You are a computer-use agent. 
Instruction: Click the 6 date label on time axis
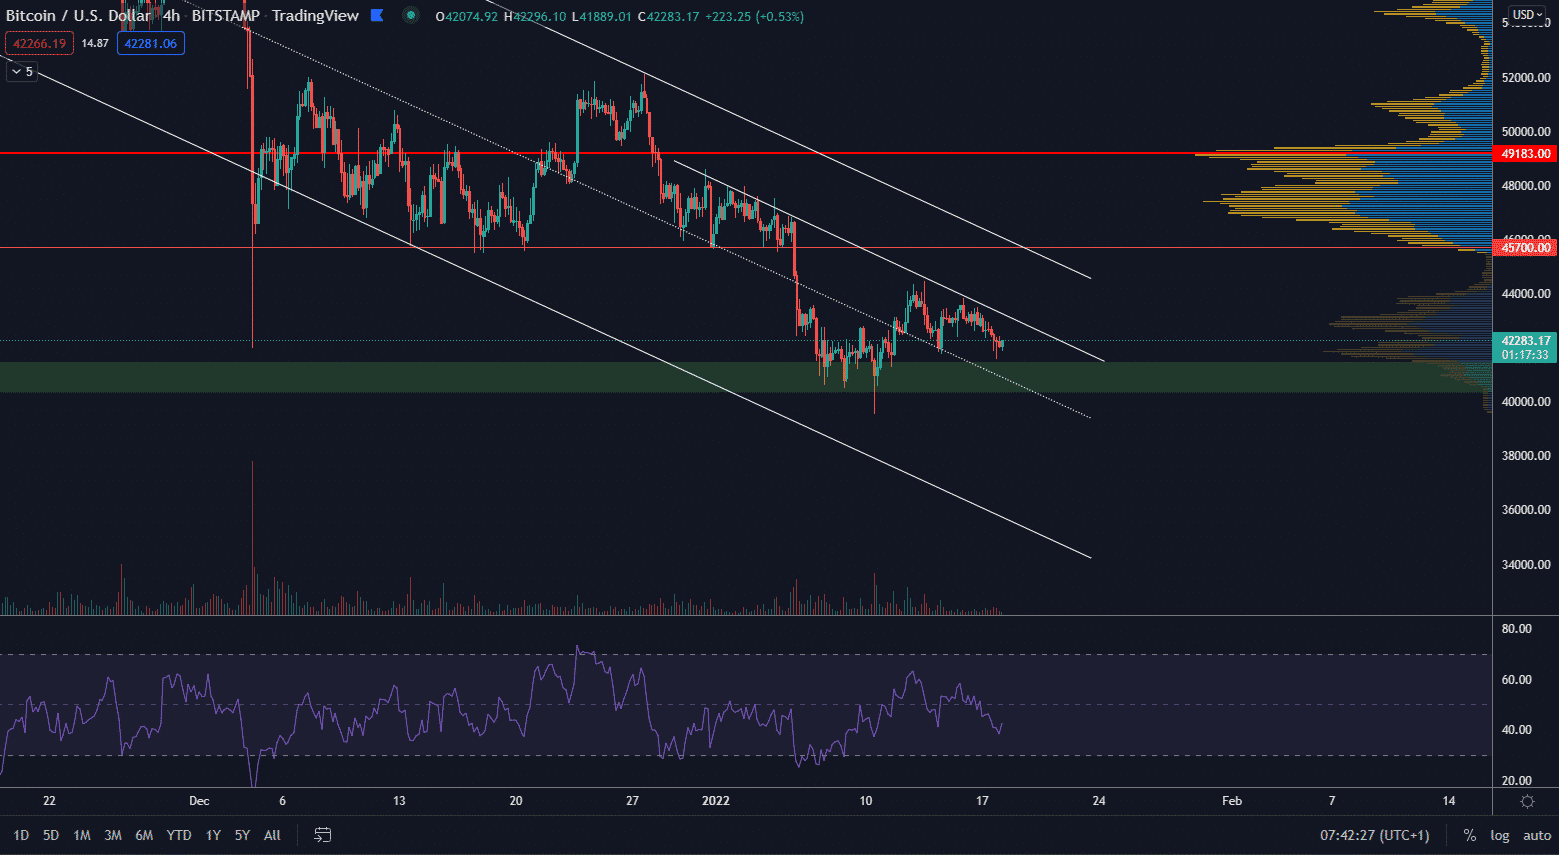pos(283,801)
